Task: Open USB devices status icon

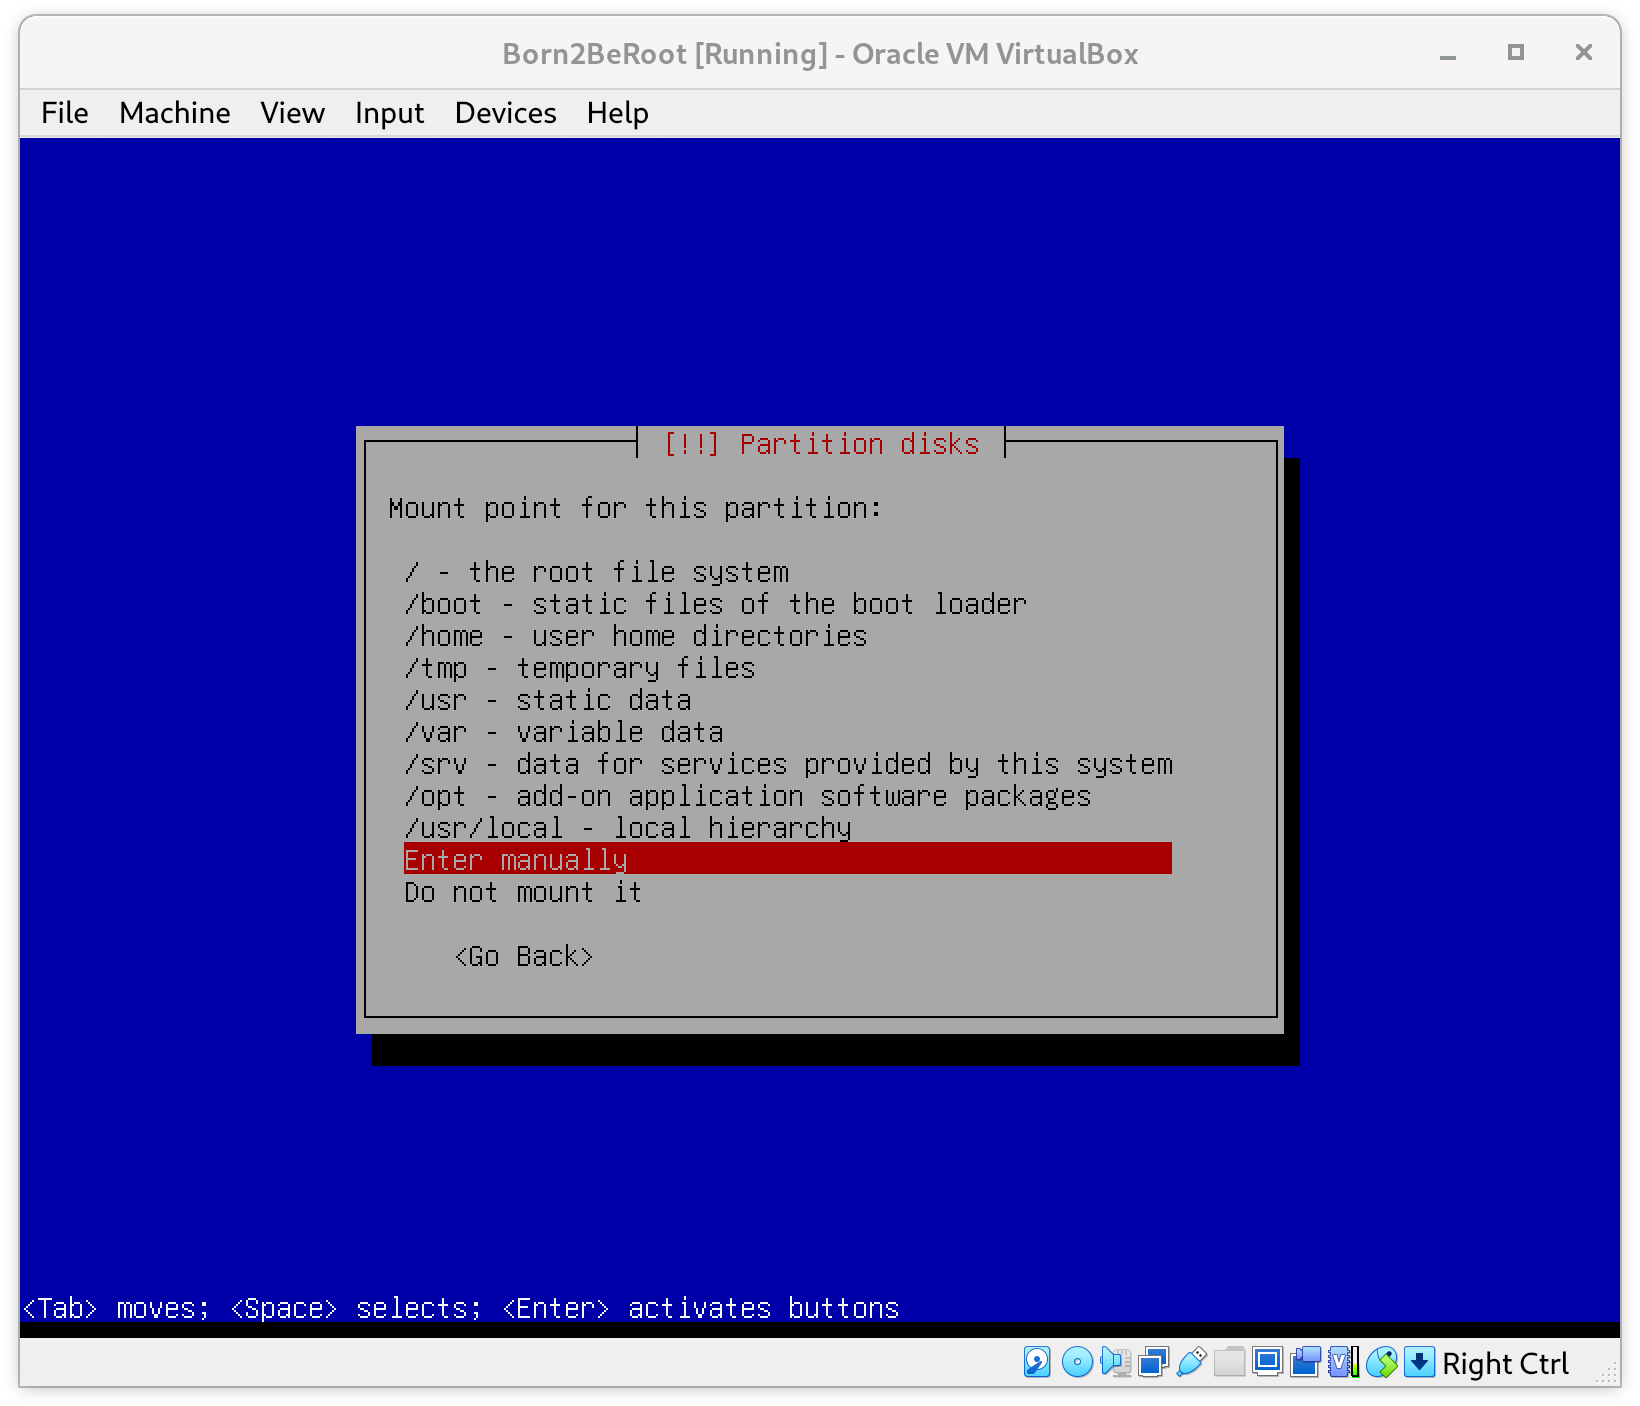Action: (x=1191, y=1362)
